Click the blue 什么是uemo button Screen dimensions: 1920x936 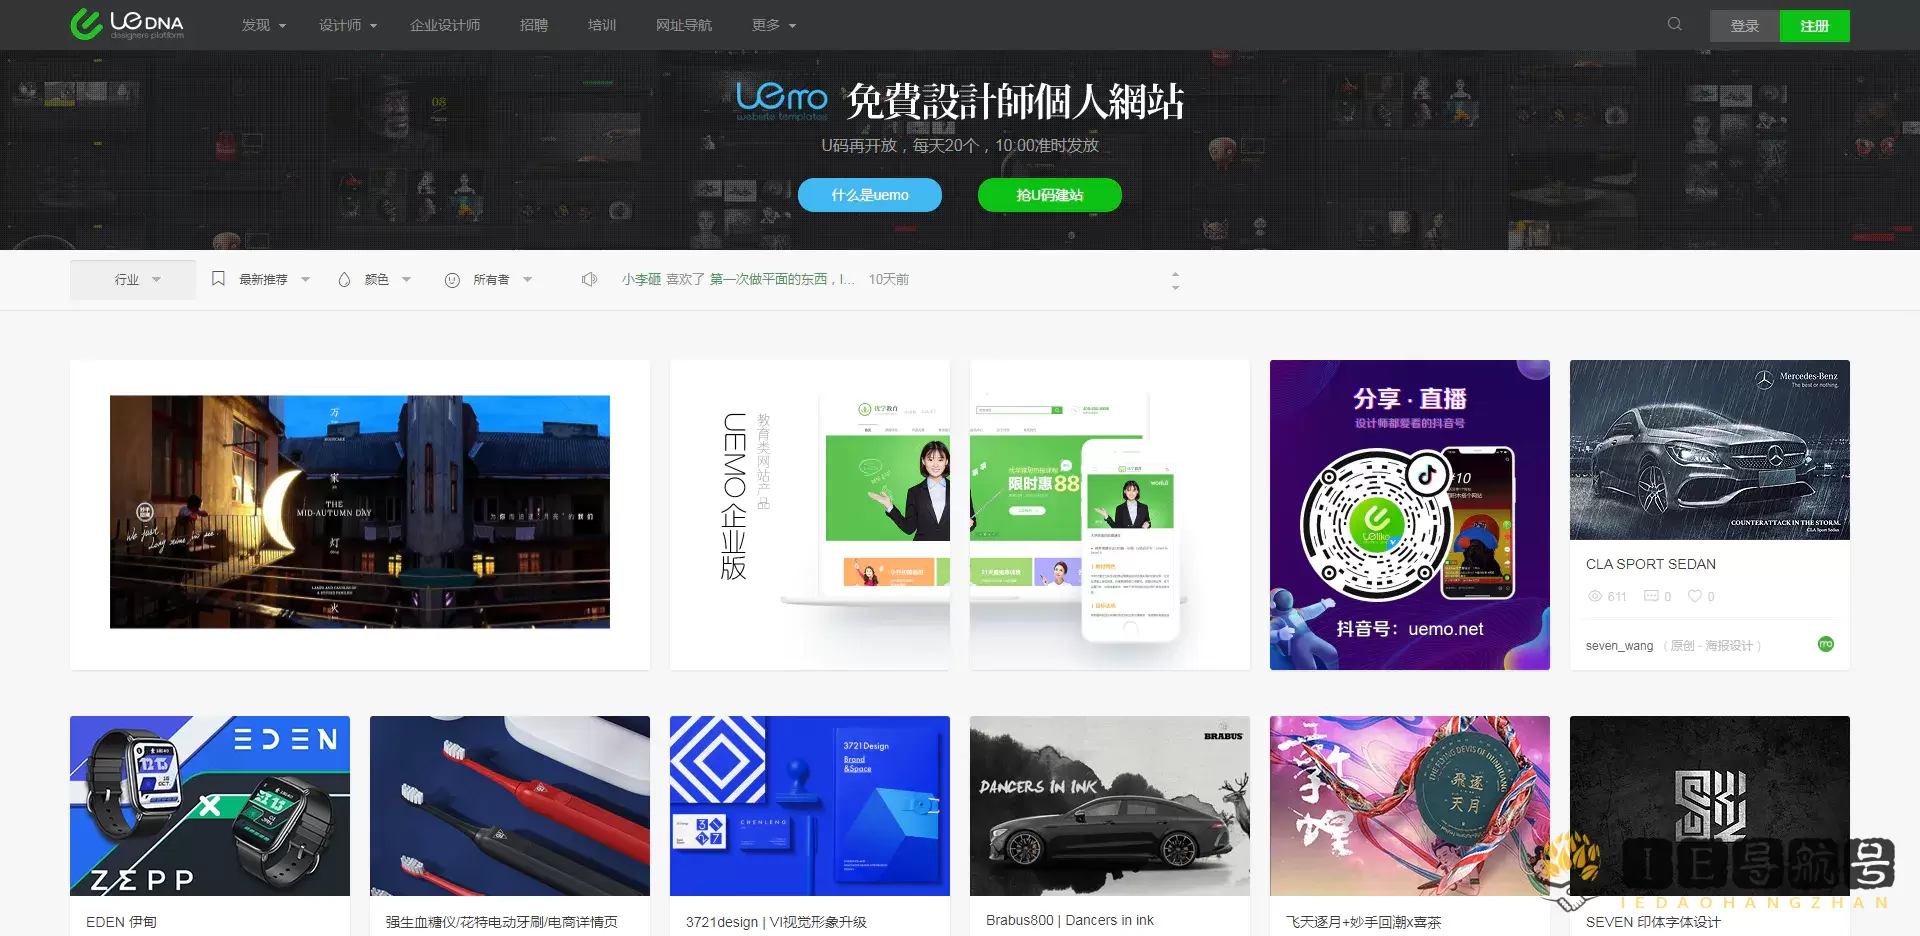(869, 195)
